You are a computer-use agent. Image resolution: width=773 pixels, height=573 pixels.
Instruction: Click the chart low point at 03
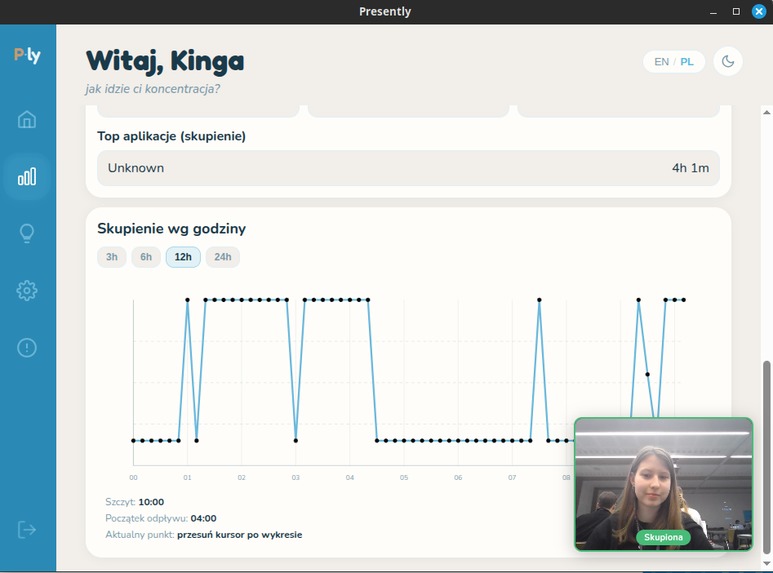click(296, 440)
